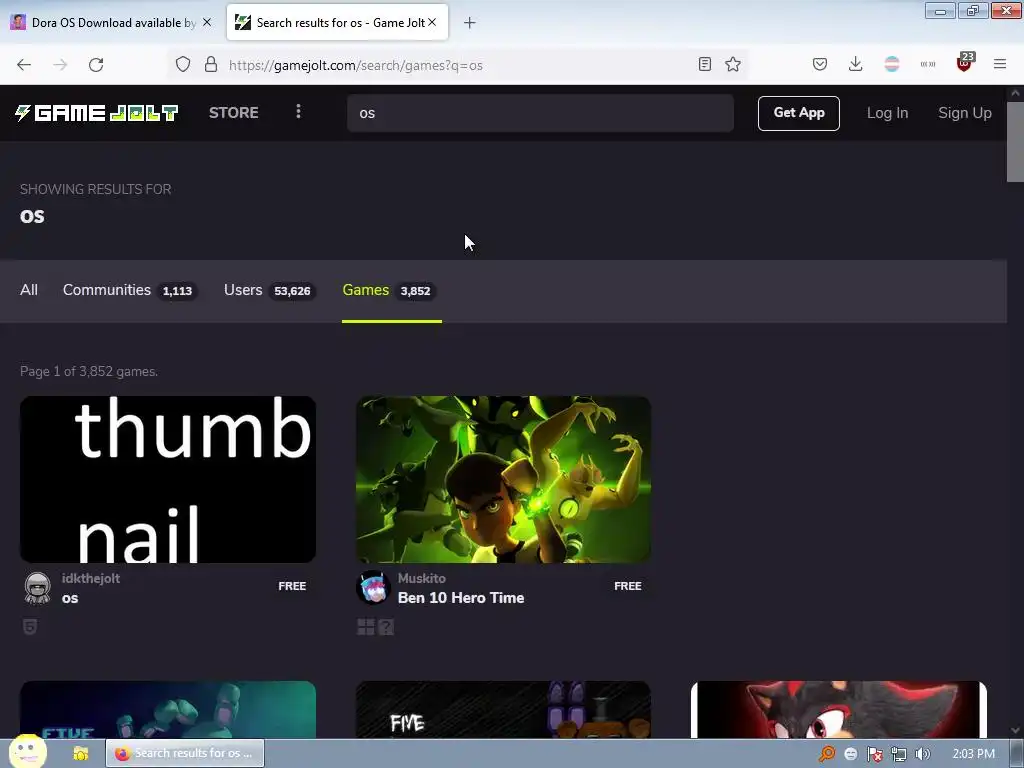The width and height of the screenshot is (1024, 768).
Task: Open the STORE link
Action: pyautogui.click(x=234, y=112)
